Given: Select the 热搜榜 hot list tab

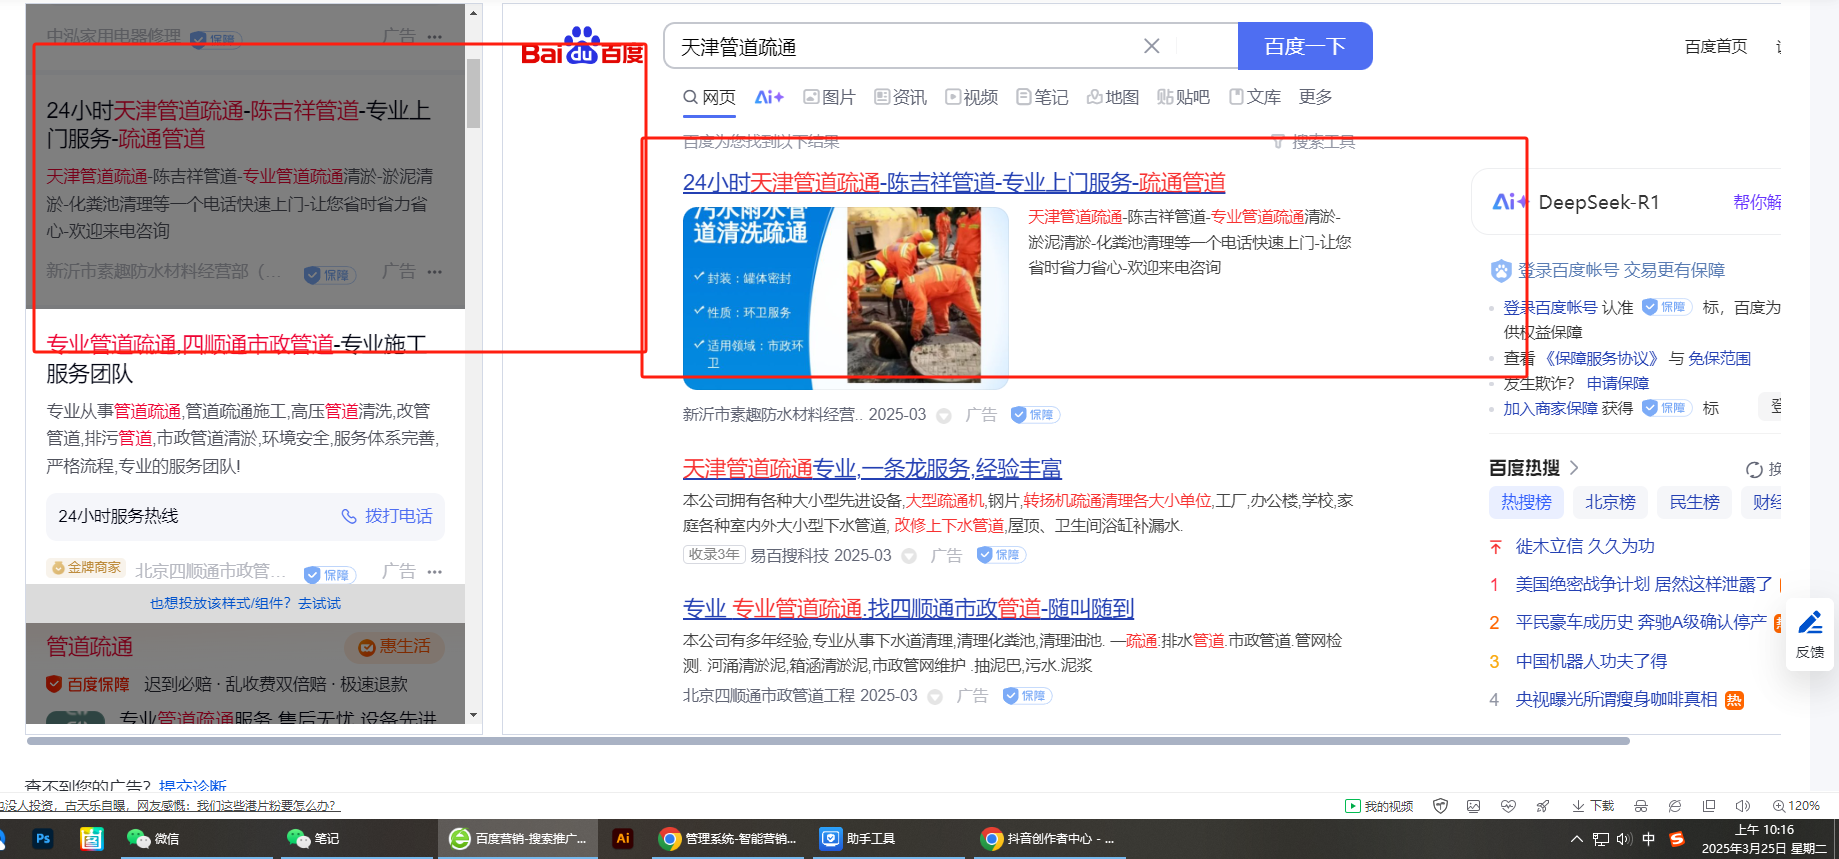Looking at the screenshot, I should [x=1526, y=502].
